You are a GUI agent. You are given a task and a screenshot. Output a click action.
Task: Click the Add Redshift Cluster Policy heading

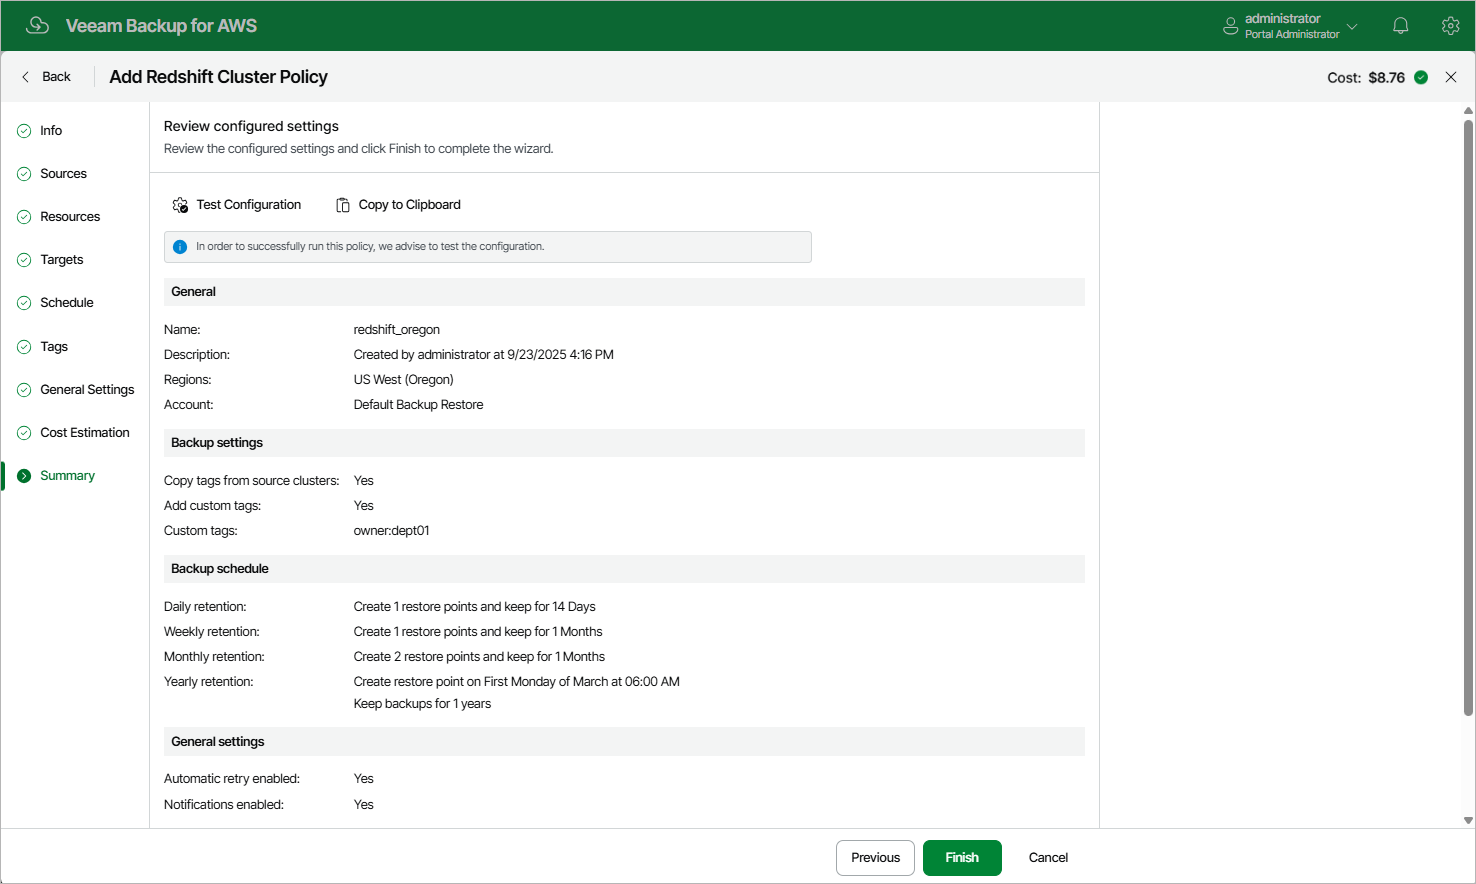(x=219, y=77)
